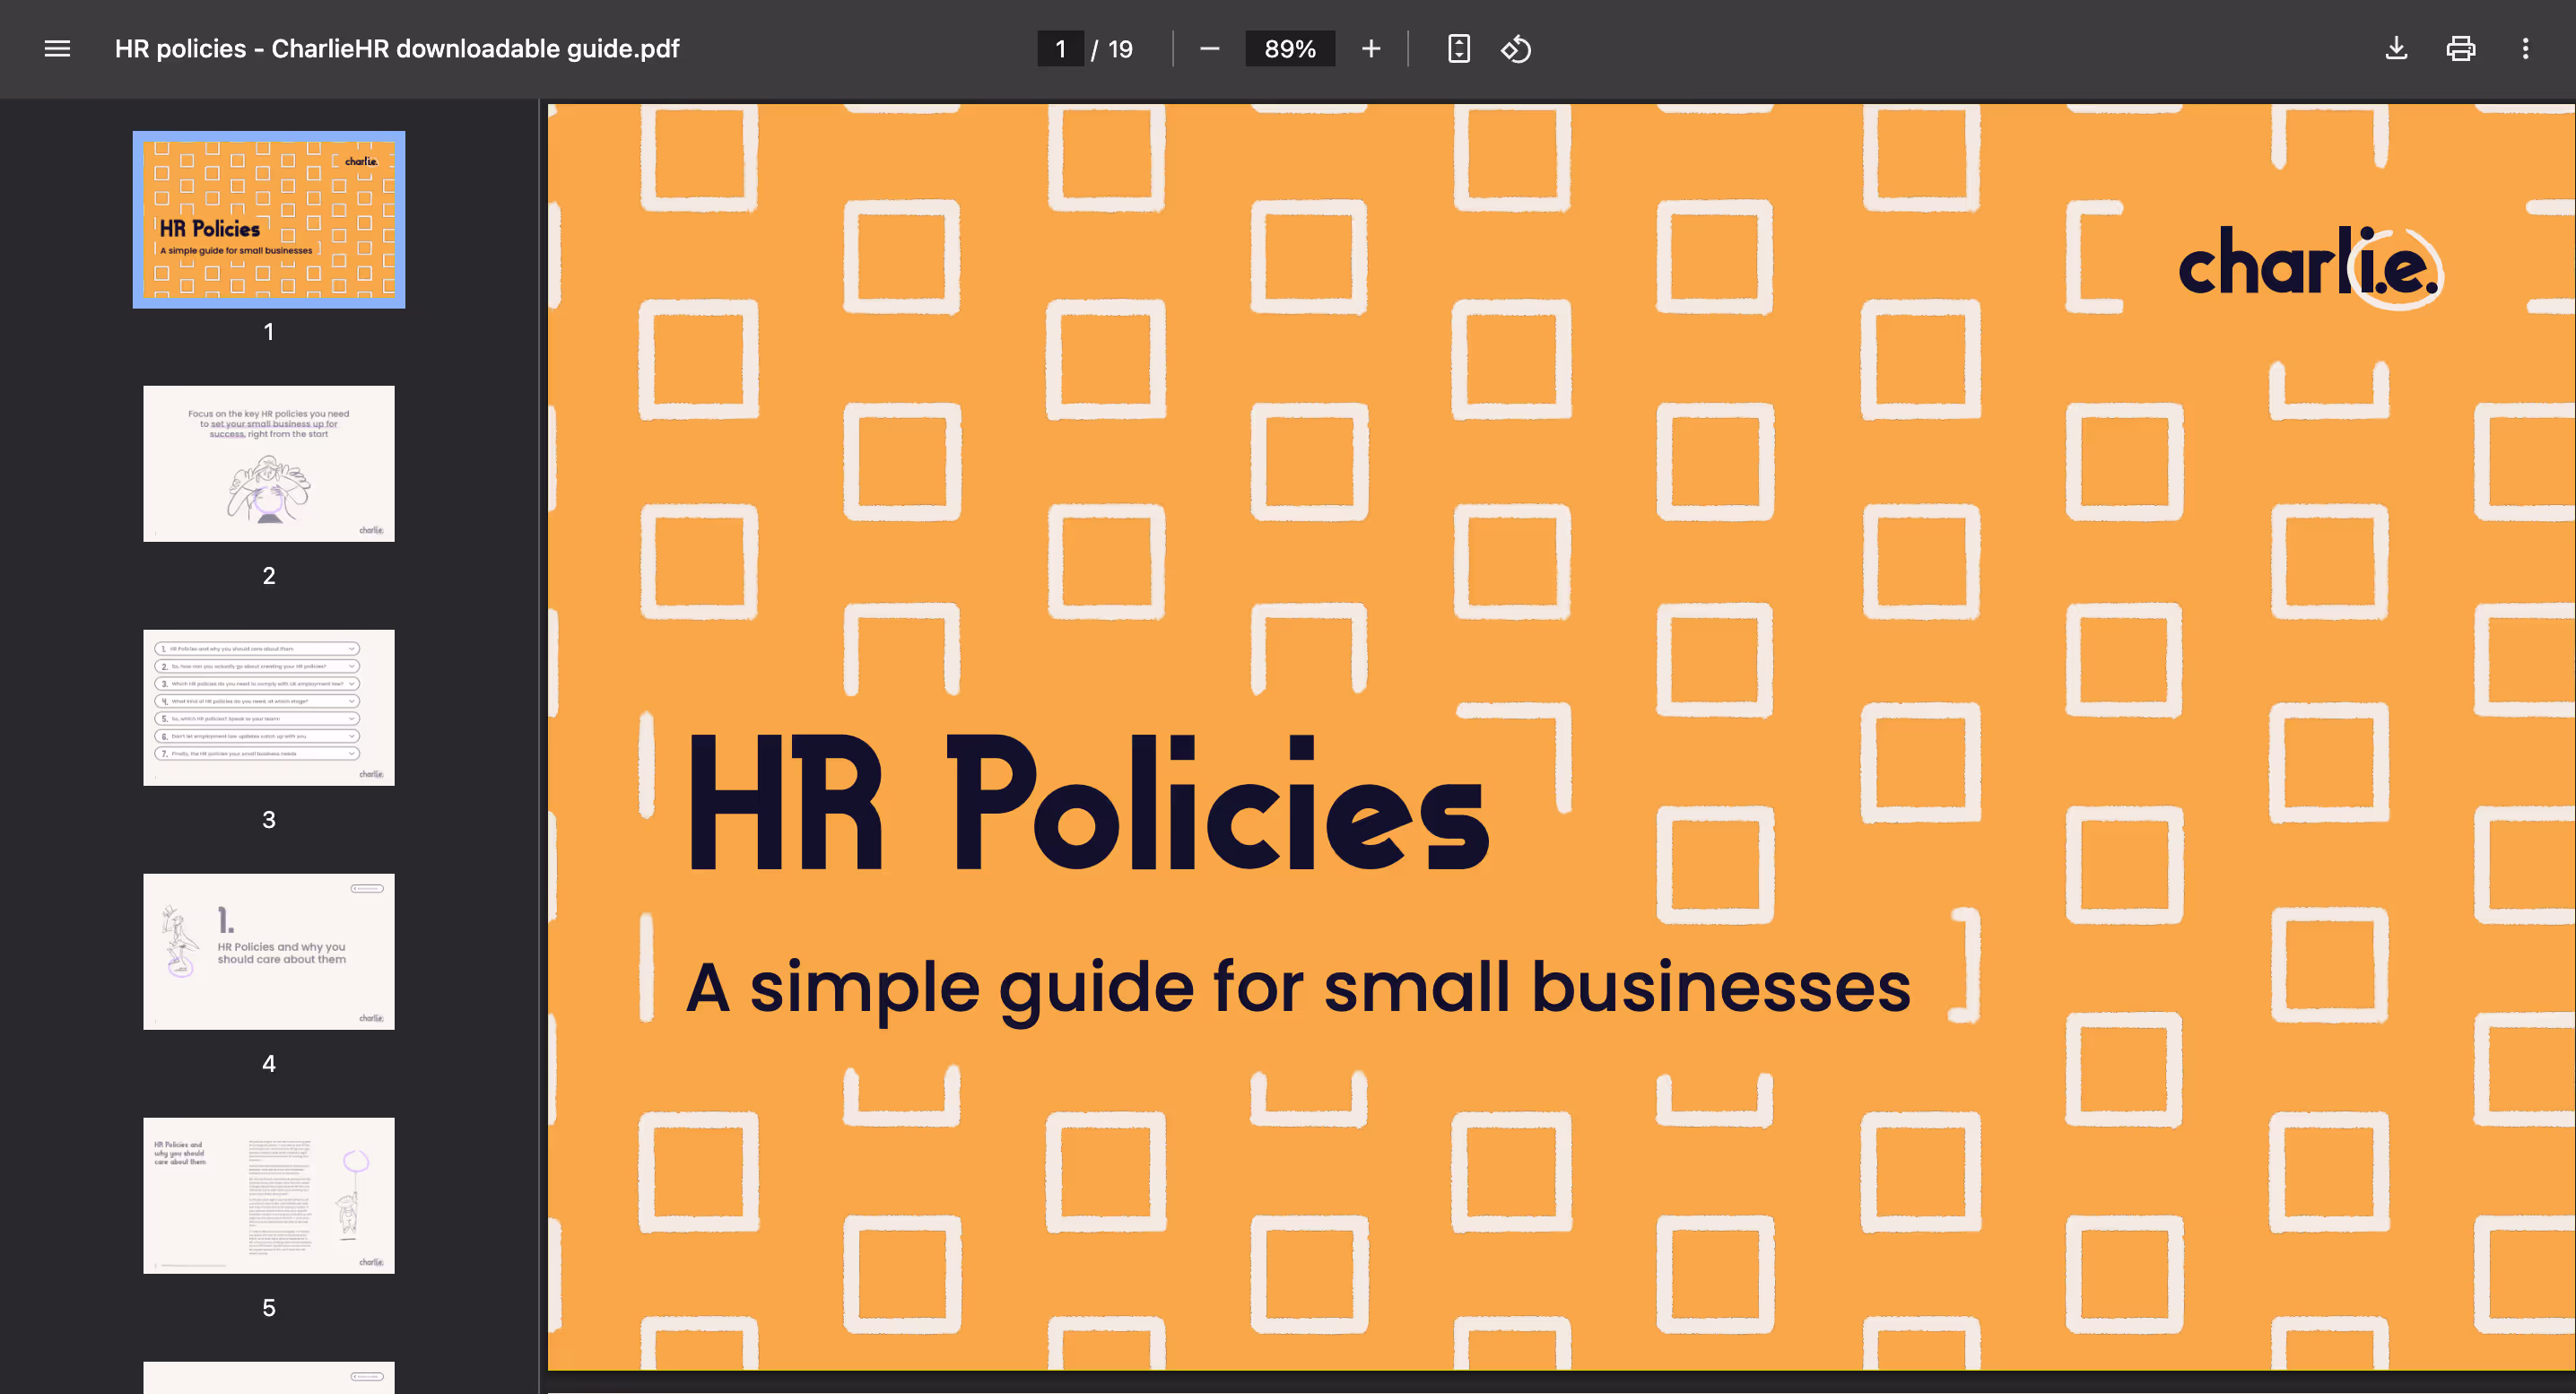Select the page 1 cover thumbnail

pos(268,220)
